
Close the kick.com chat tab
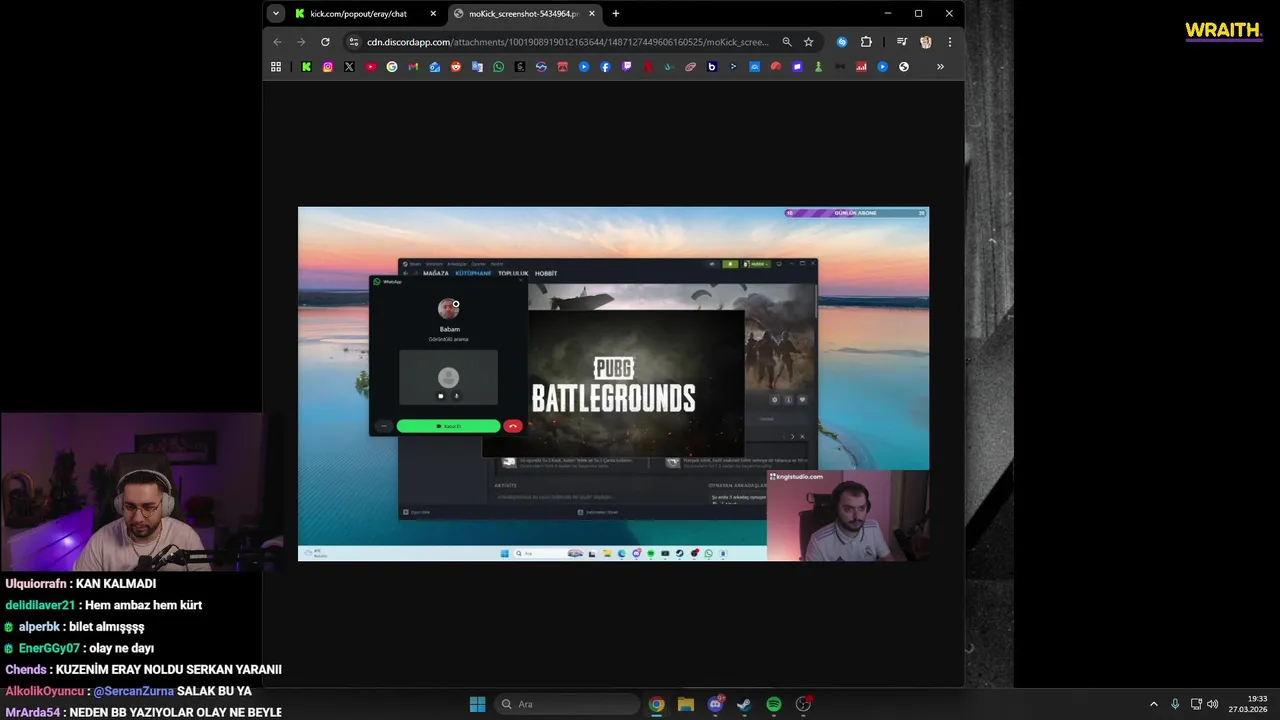coord(433,14)
